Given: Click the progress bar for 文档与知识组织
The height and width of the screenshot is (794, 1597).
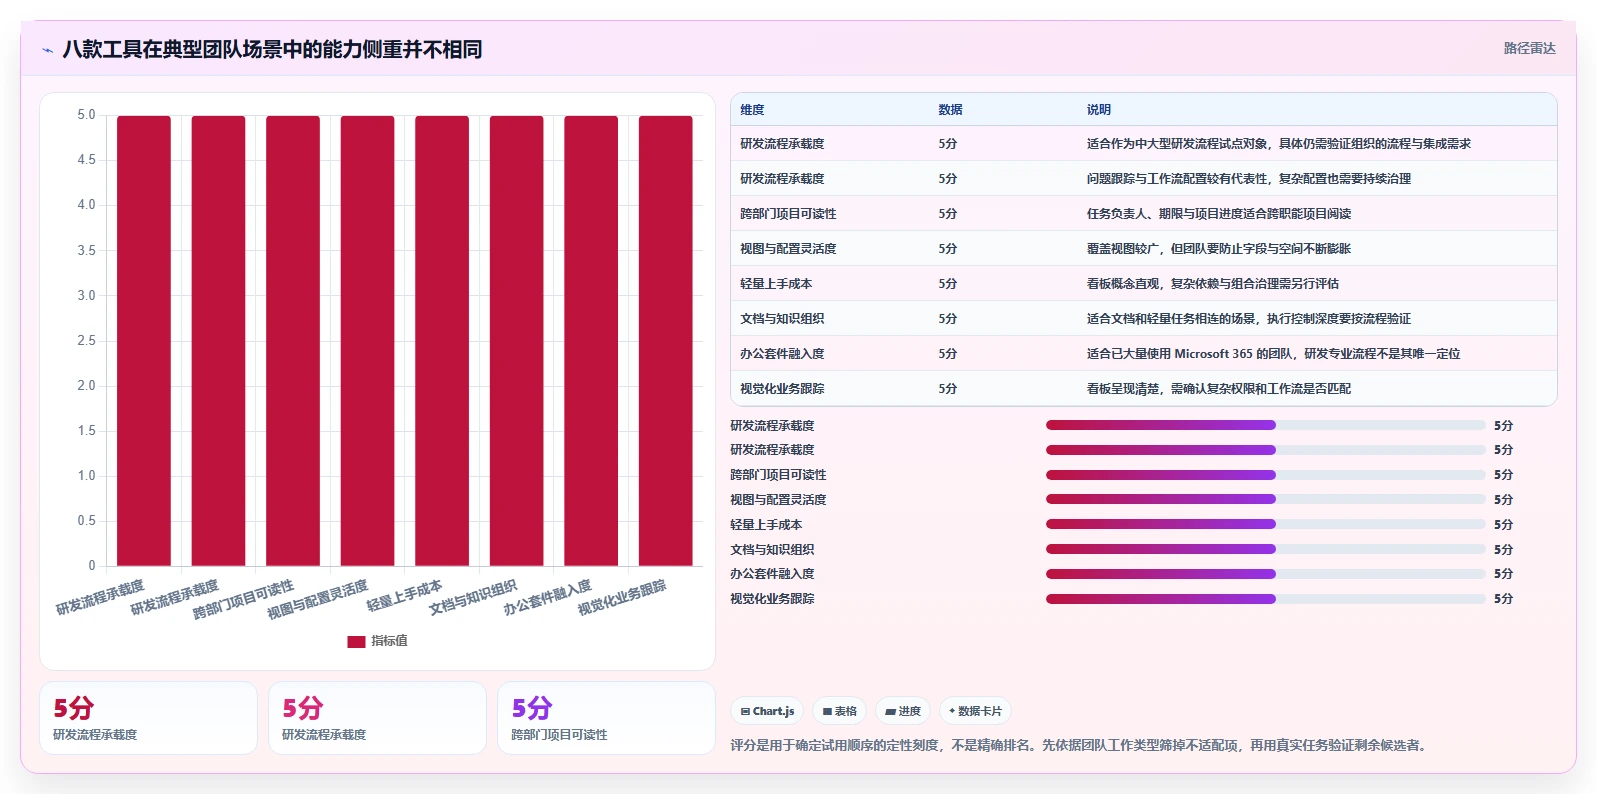Looking at the screenshot, I should pyautogui.click(x=1265, y=549).
